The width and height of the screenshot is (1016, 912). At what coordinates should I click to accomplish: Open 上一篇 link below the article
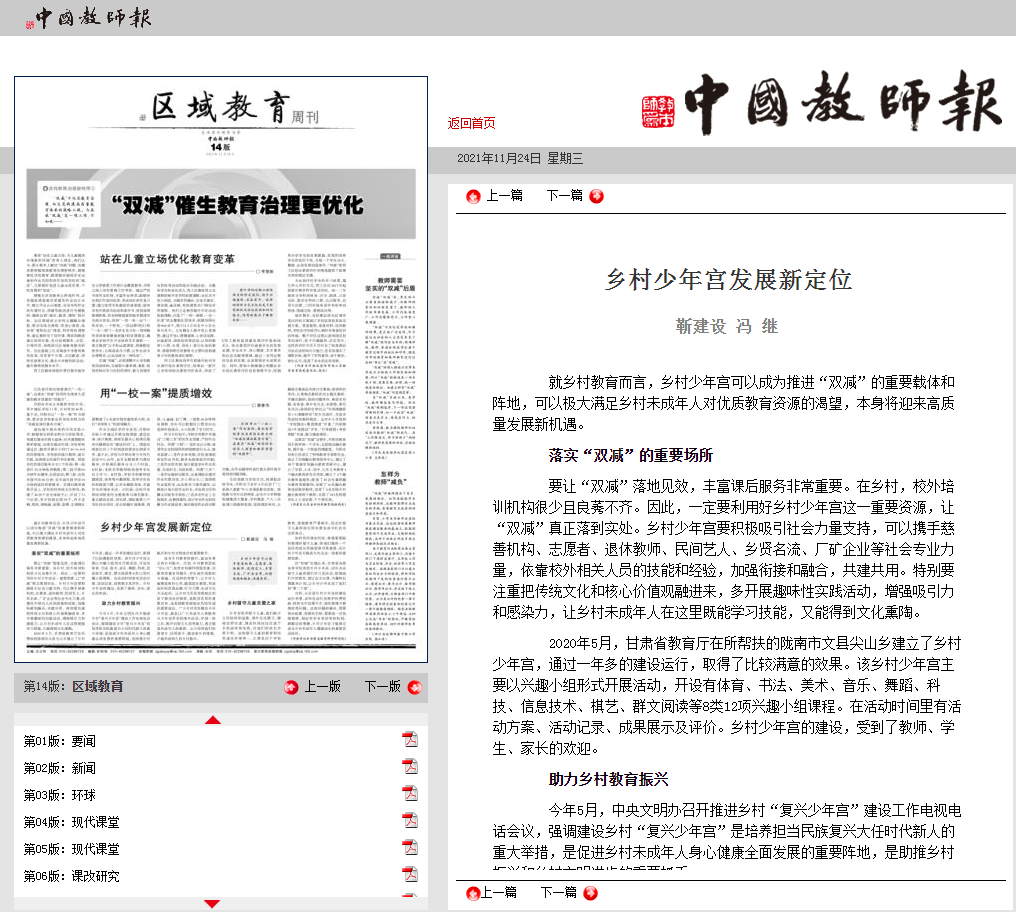click(499, 893)
